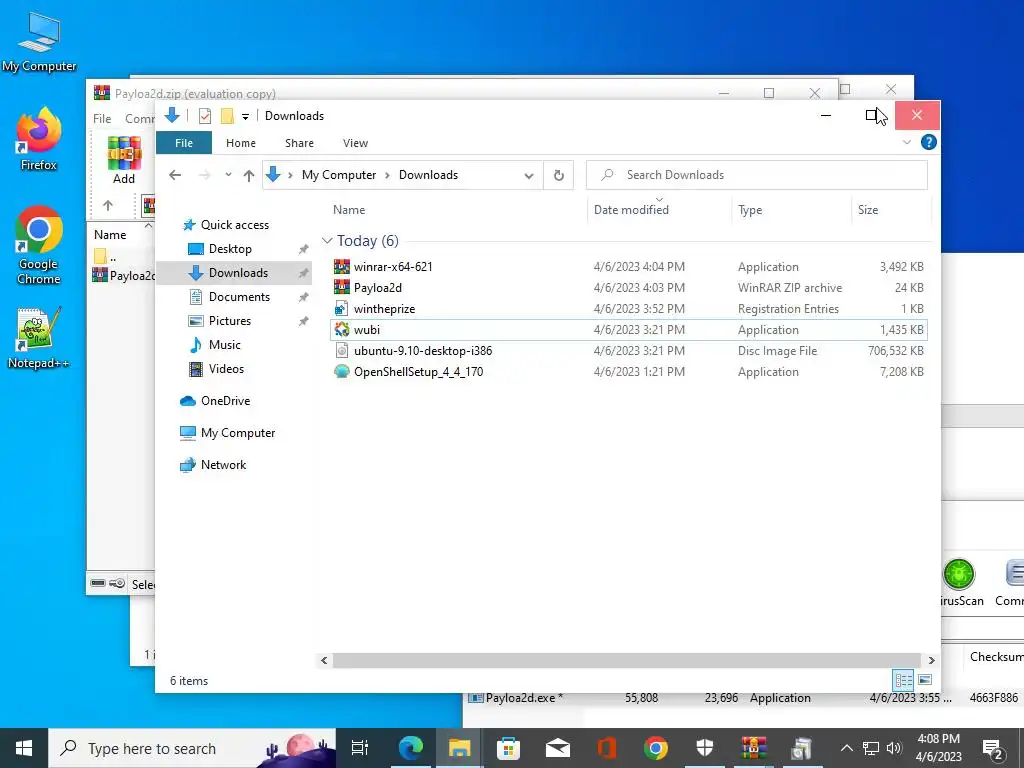Select OneDrive in navigation pane
The width and height of the screenshot is (1024, 768).
(225, 401)
